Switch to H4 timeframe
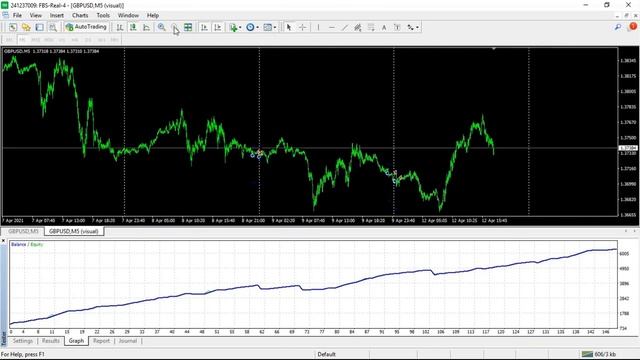The width and height of the screenshot is (640, 360). [75, 40]
